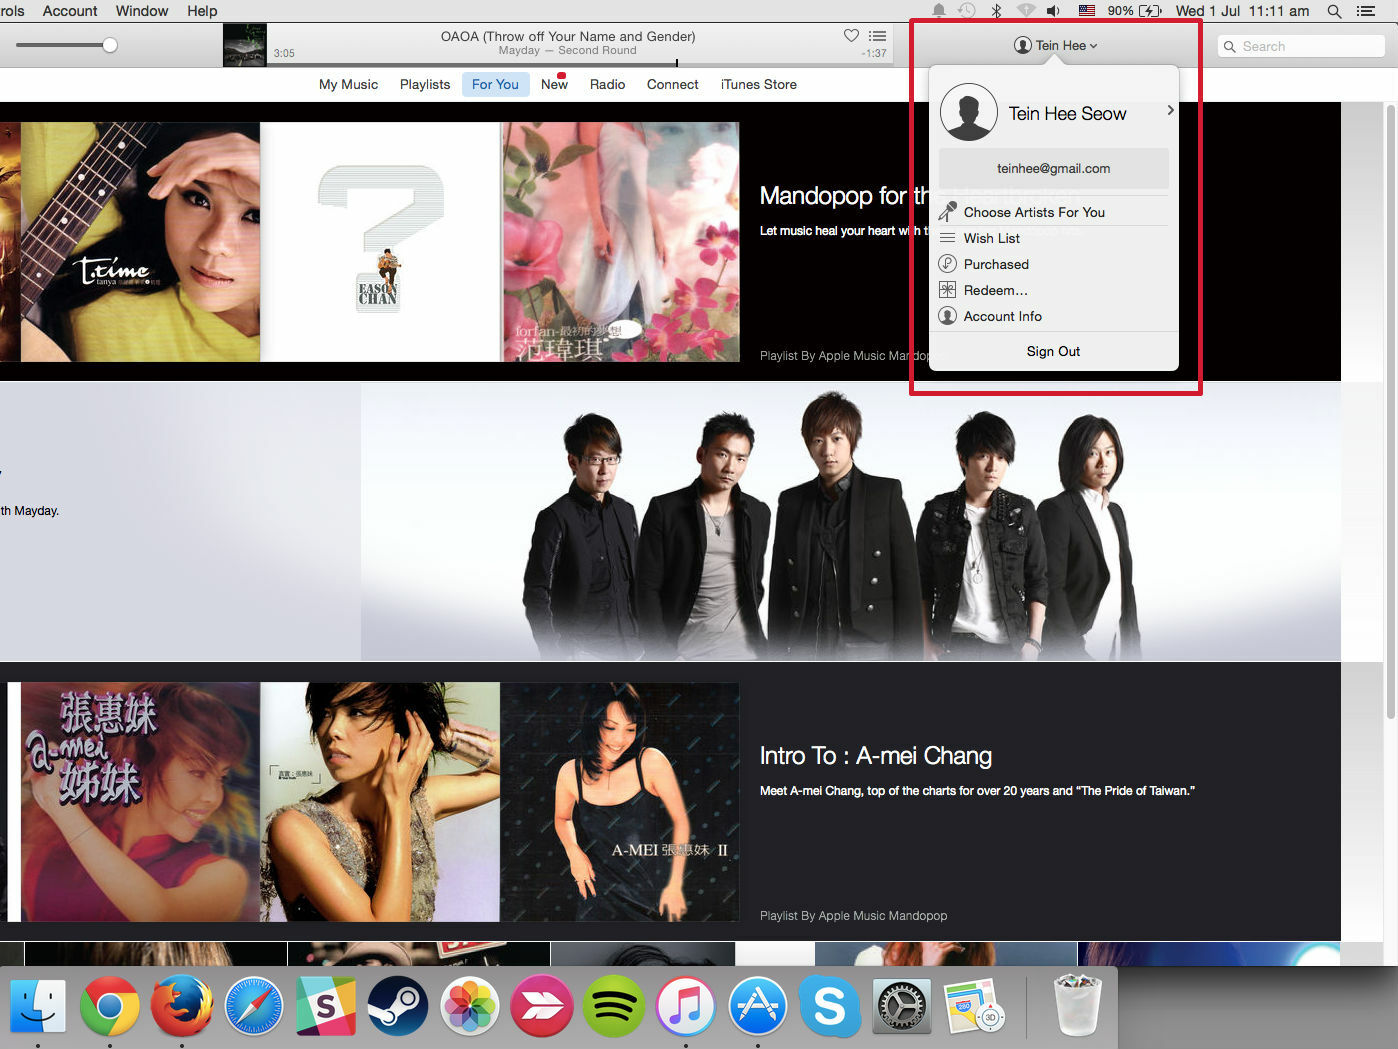Click the menu bar date and time
This screenshot has height=1049, width=1398.
pyautogui.click(x=1242, y=11)
